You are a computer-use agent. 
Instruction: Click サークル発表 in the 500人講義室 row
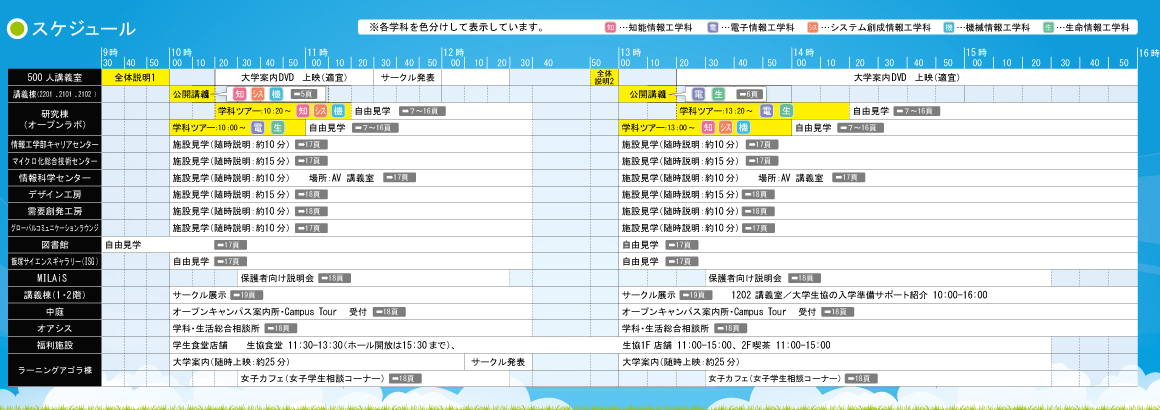(408, 77)
